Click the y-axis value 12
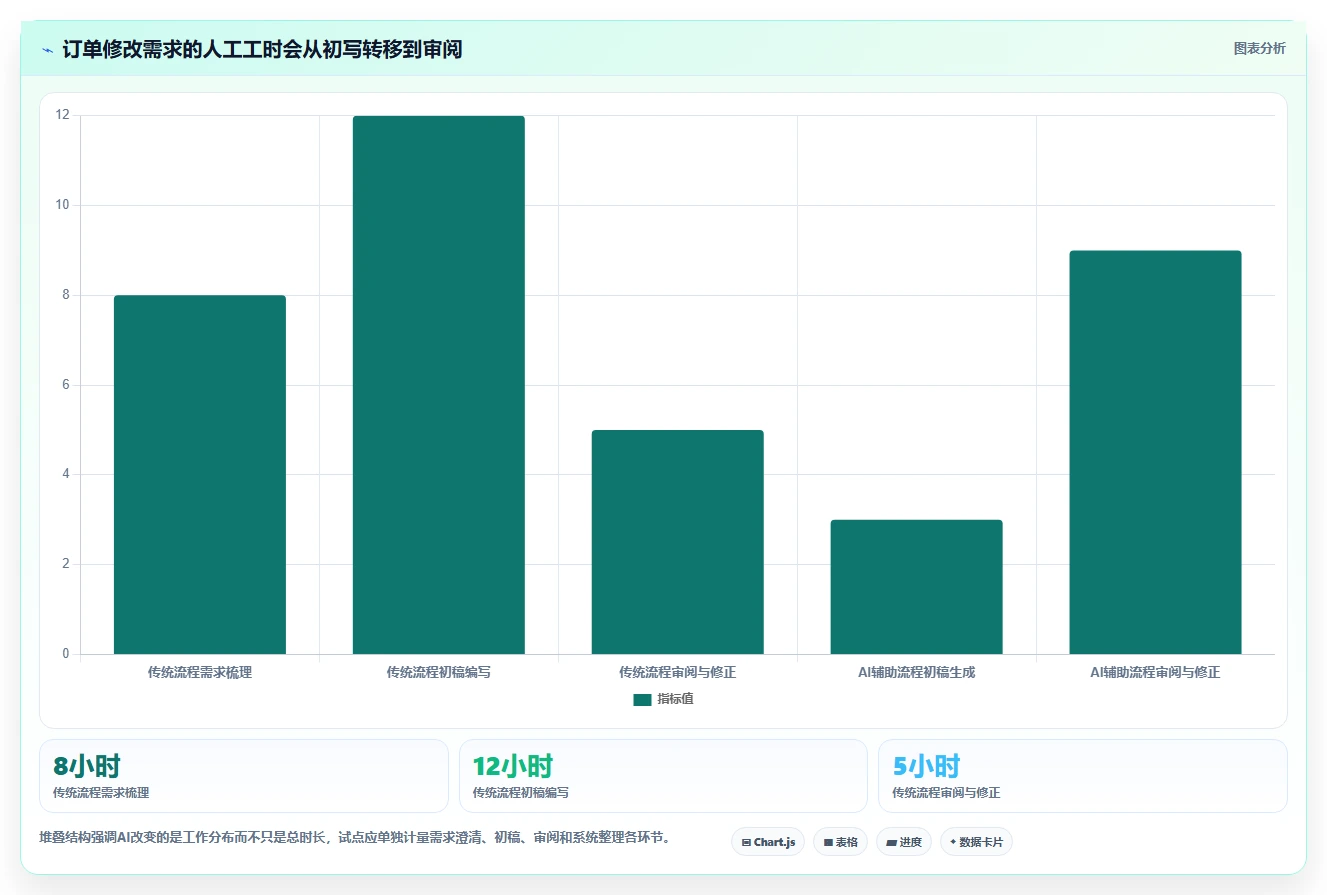1327x895 pixels. [x=63, y=115]
